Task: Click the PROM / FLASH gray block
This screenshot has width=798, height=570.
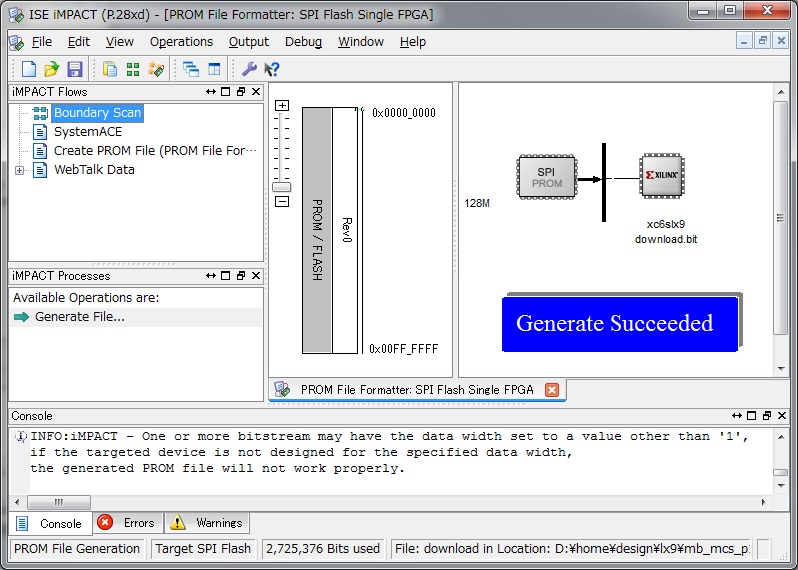Action: (317, 230)
